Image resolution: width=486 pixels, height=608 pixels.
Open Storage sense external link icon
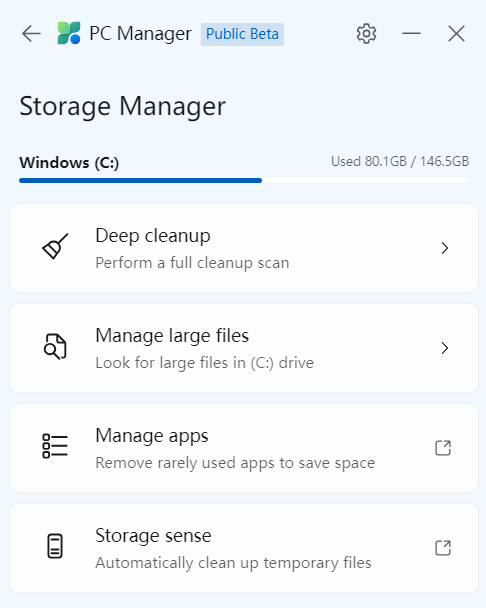point(443,548)
